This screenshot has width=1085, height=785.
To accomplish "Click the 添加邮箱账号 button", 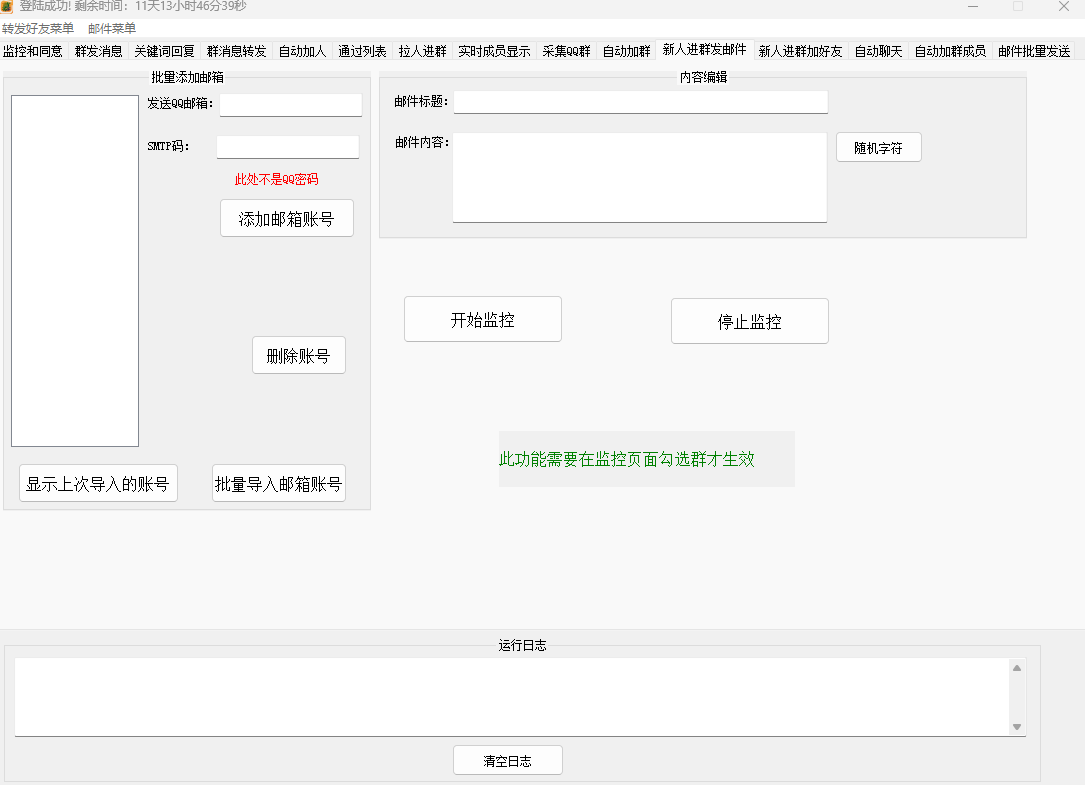I will [x=286, y=218].
